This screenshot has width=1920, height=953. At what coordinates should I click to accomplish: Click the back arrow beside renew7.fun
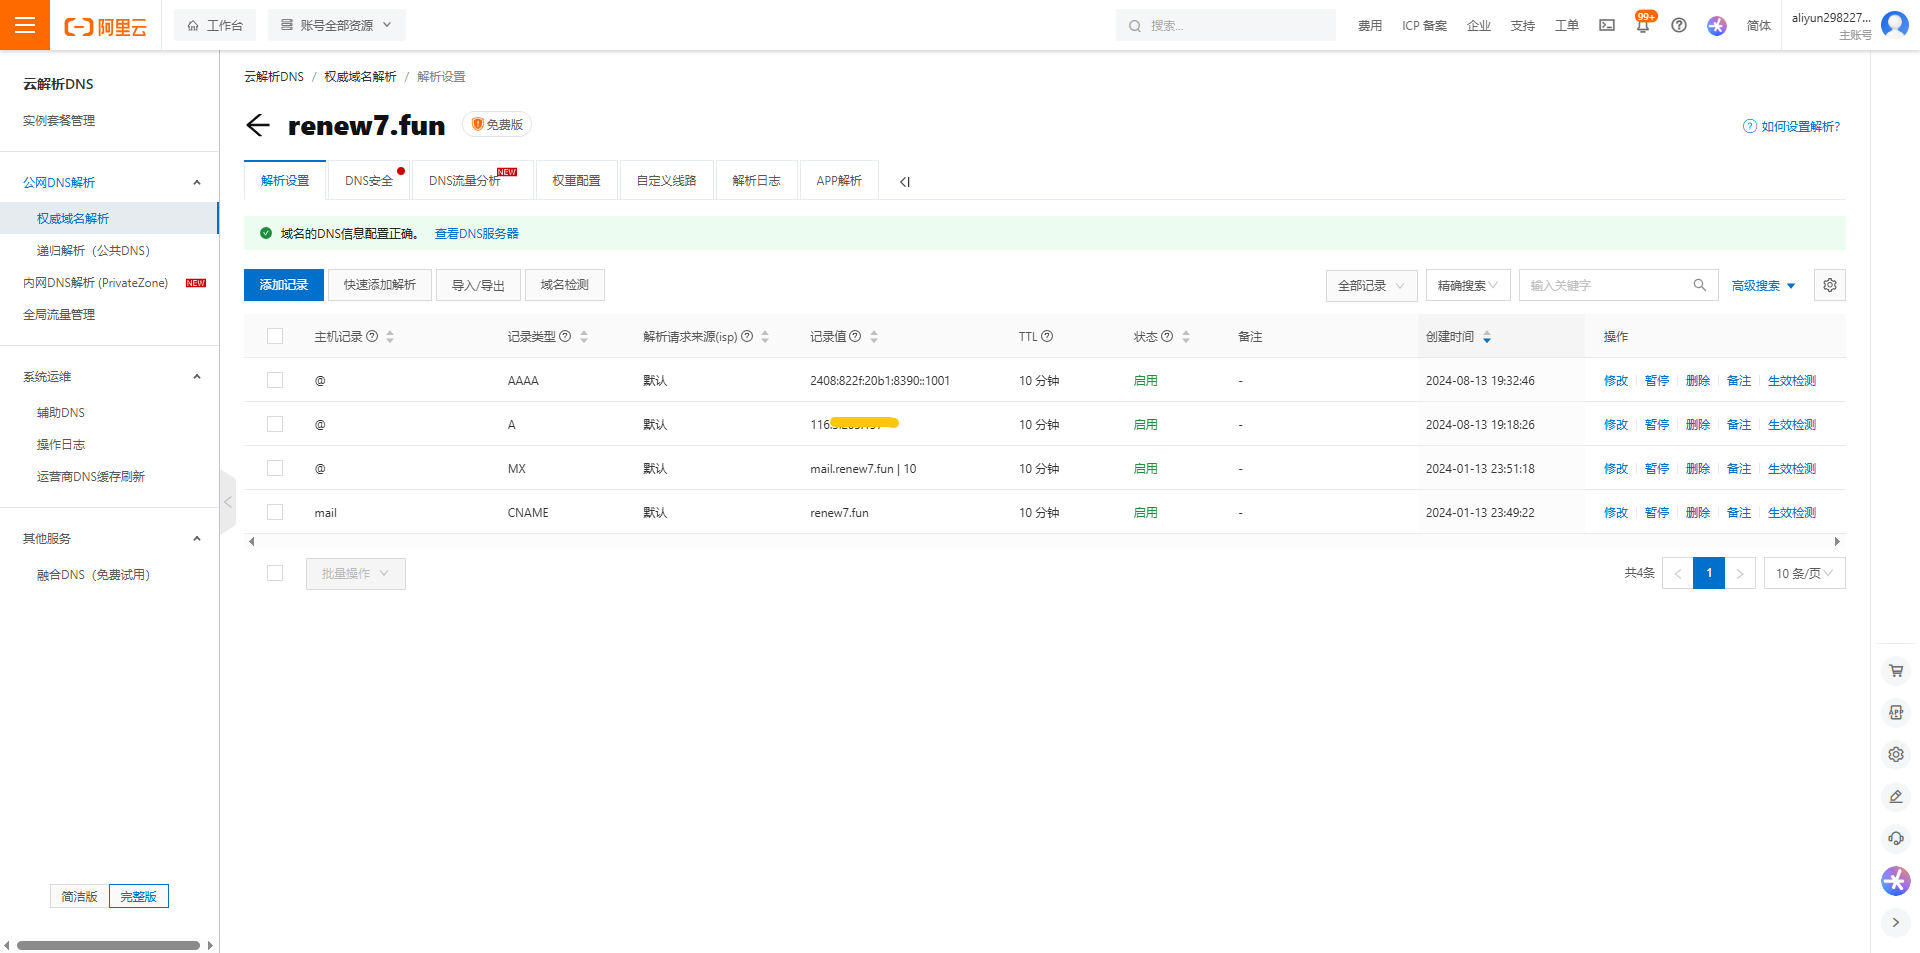[258, 125]
